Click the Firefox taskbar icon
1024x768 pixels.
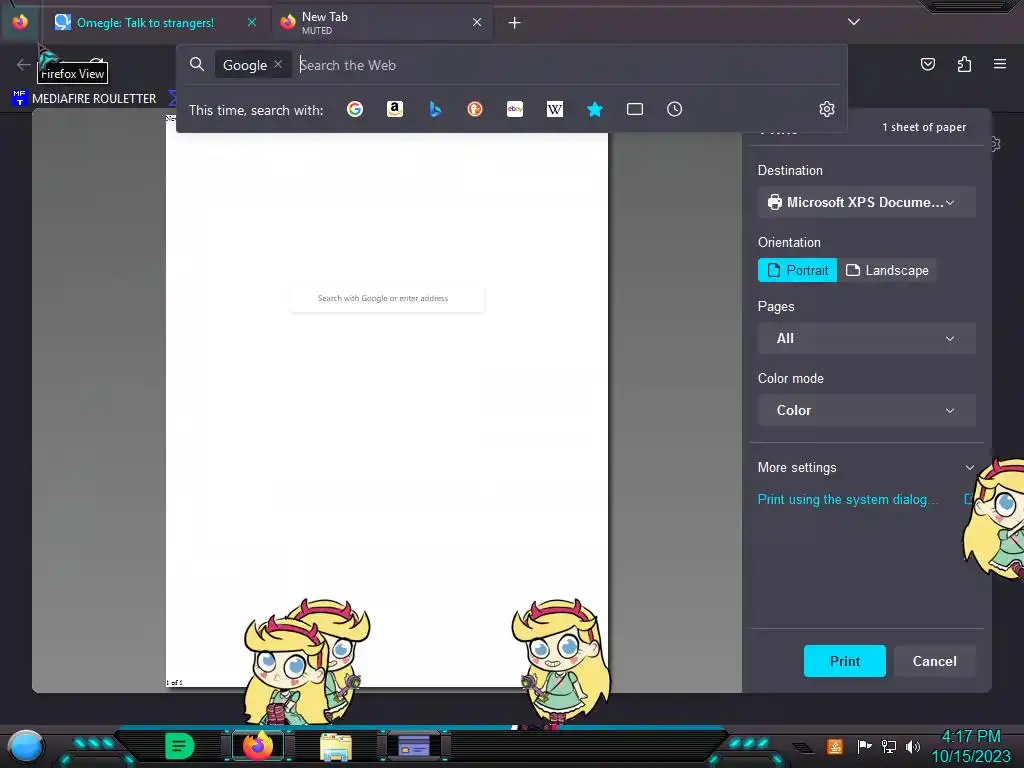coord(257,746)
